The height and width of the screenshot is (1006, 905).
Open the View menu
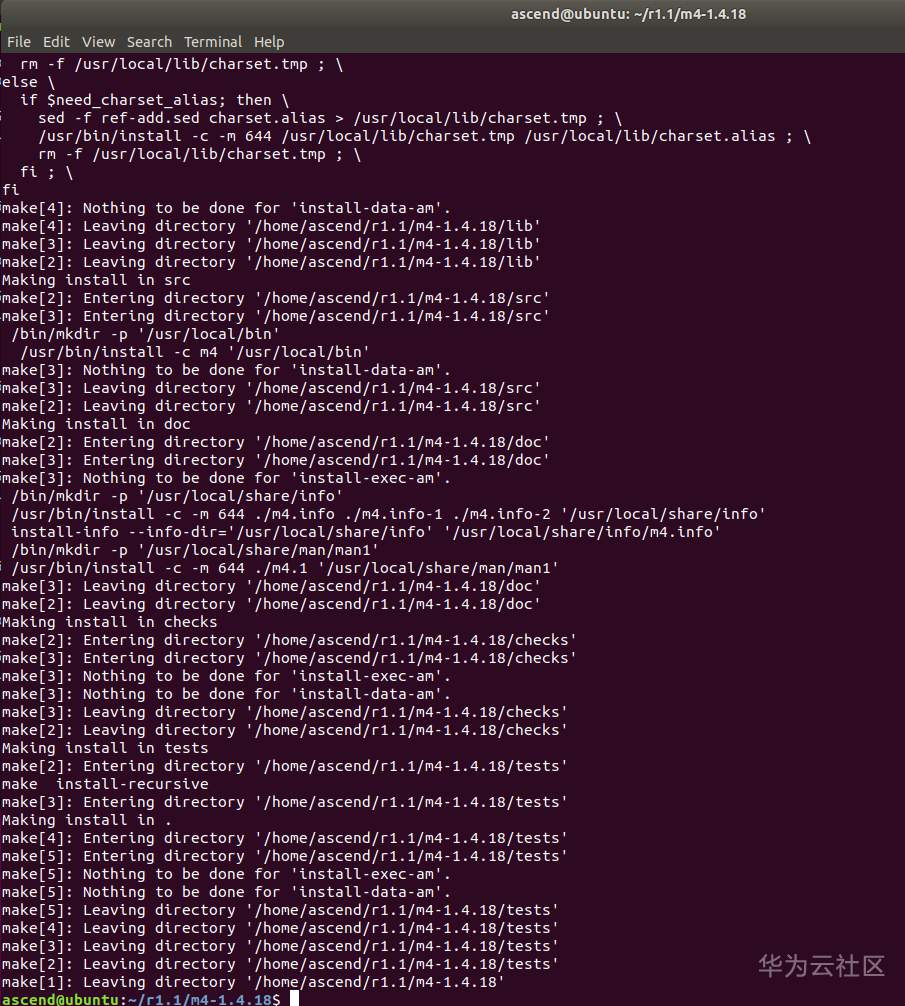[98, 42]
